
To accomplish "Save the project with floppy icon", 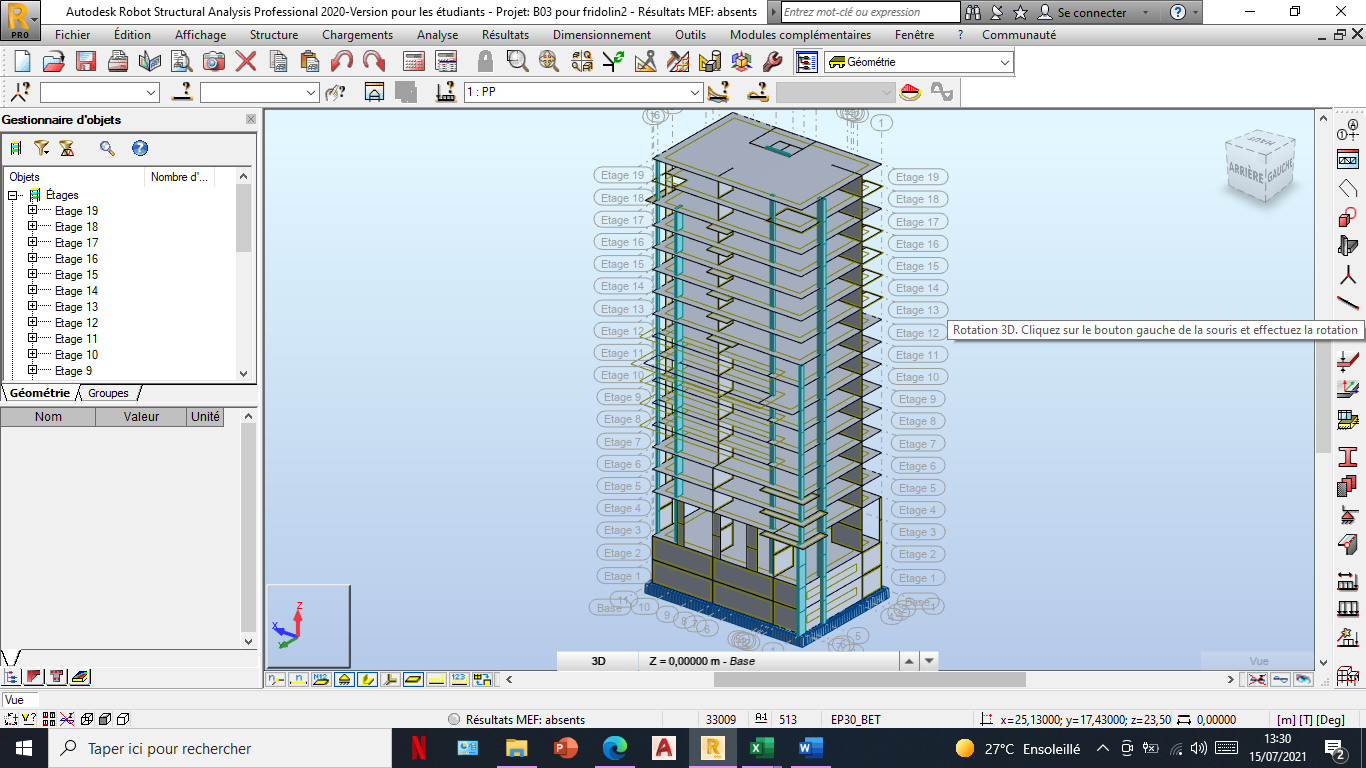I will (x=86, y=62).
